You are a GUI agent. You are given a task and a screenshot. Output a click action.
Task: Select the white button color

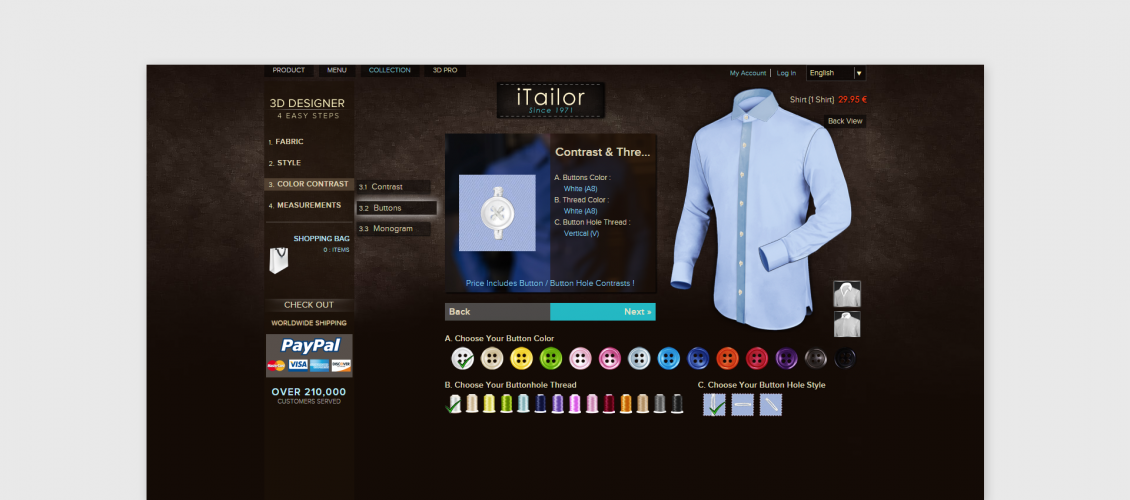tap(463, 358)
